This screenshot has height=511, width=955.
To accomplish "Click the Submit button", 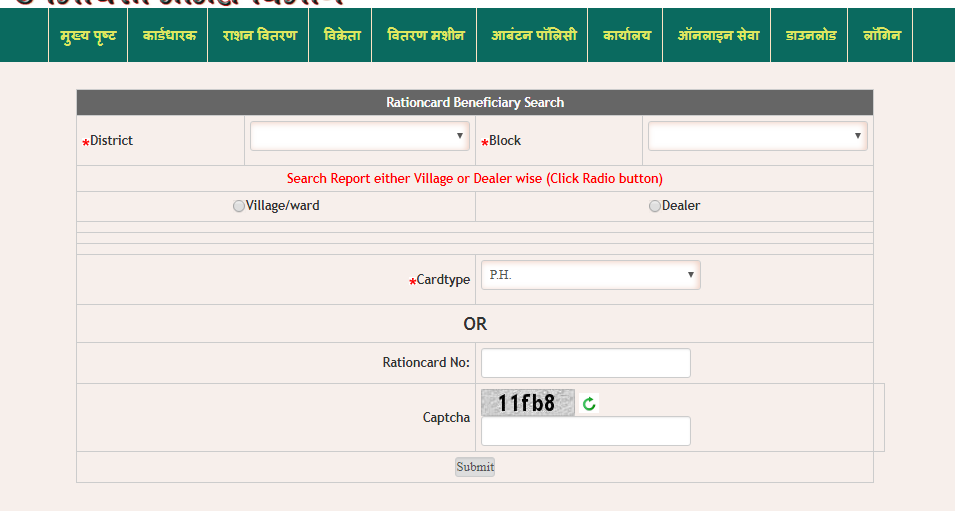I will 475,467.
